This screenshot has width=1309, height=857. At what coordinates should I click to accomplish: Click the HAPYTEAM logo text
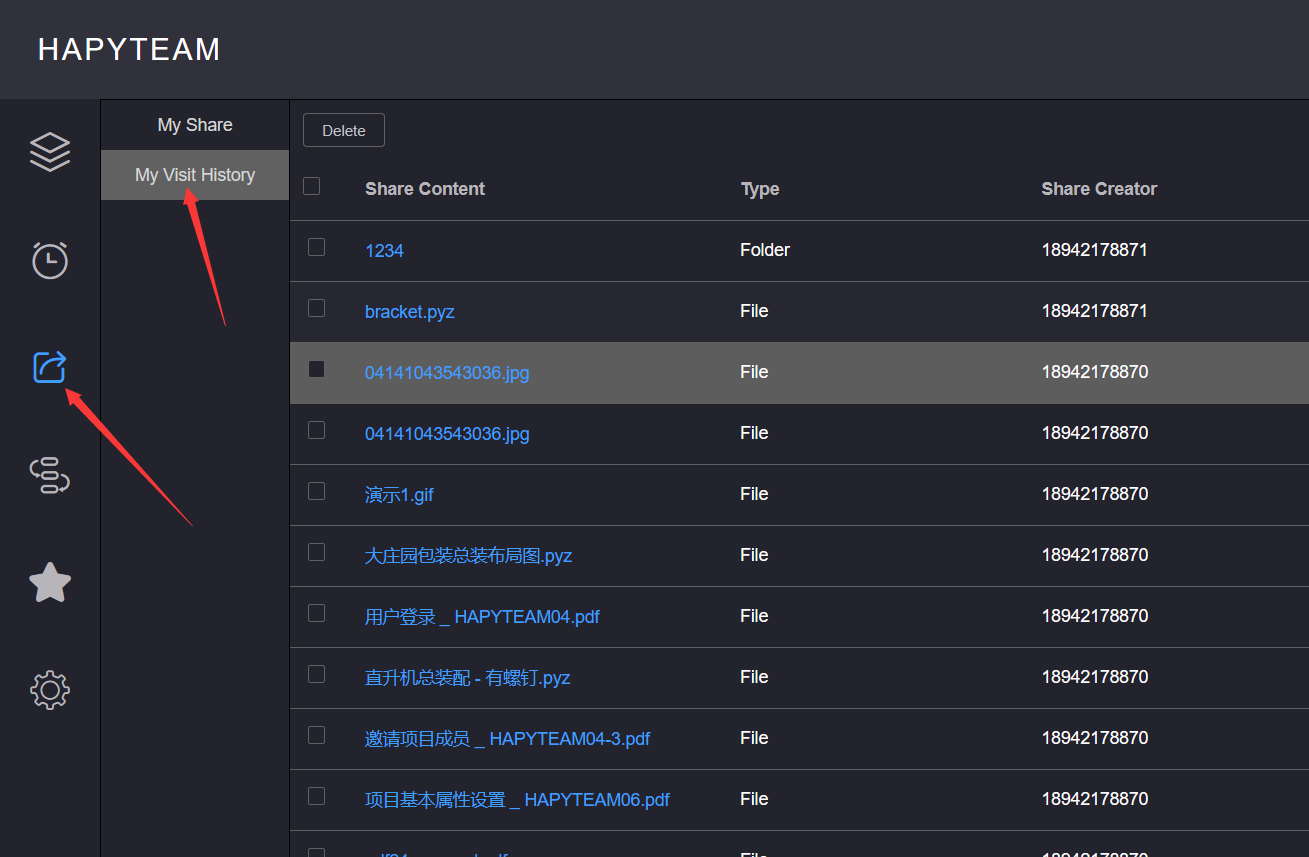point(129,49)
